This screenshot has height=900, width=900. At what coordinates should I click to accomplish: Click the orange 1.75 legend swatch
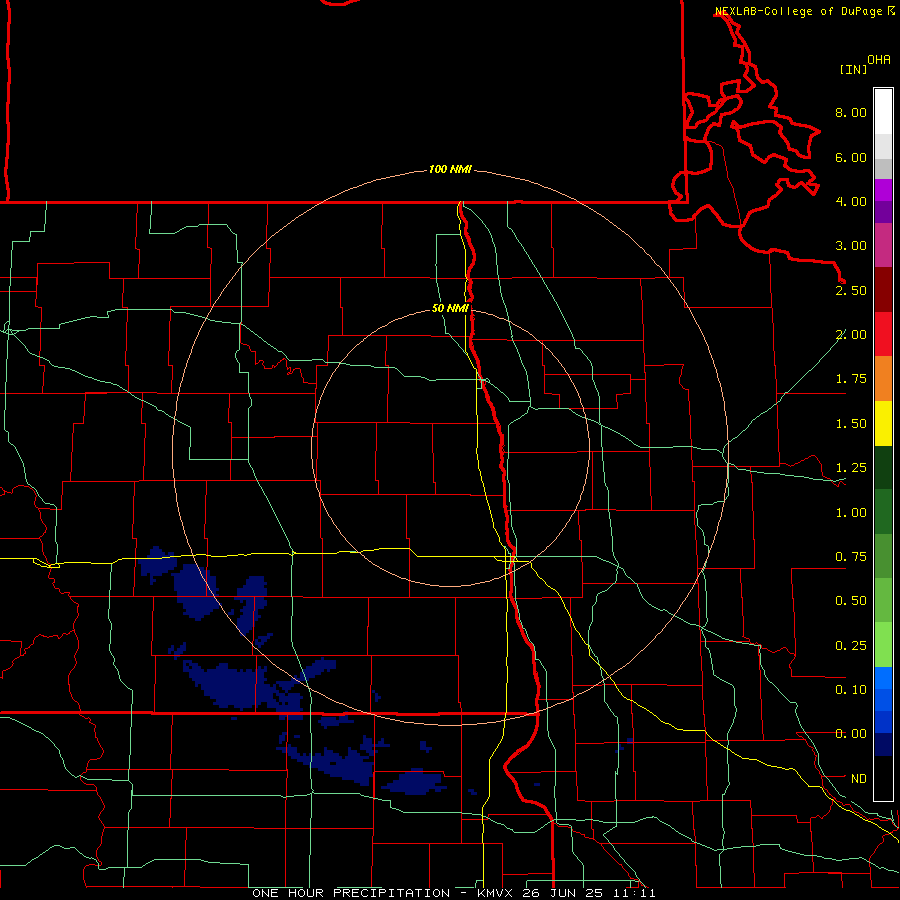(883, 379)
